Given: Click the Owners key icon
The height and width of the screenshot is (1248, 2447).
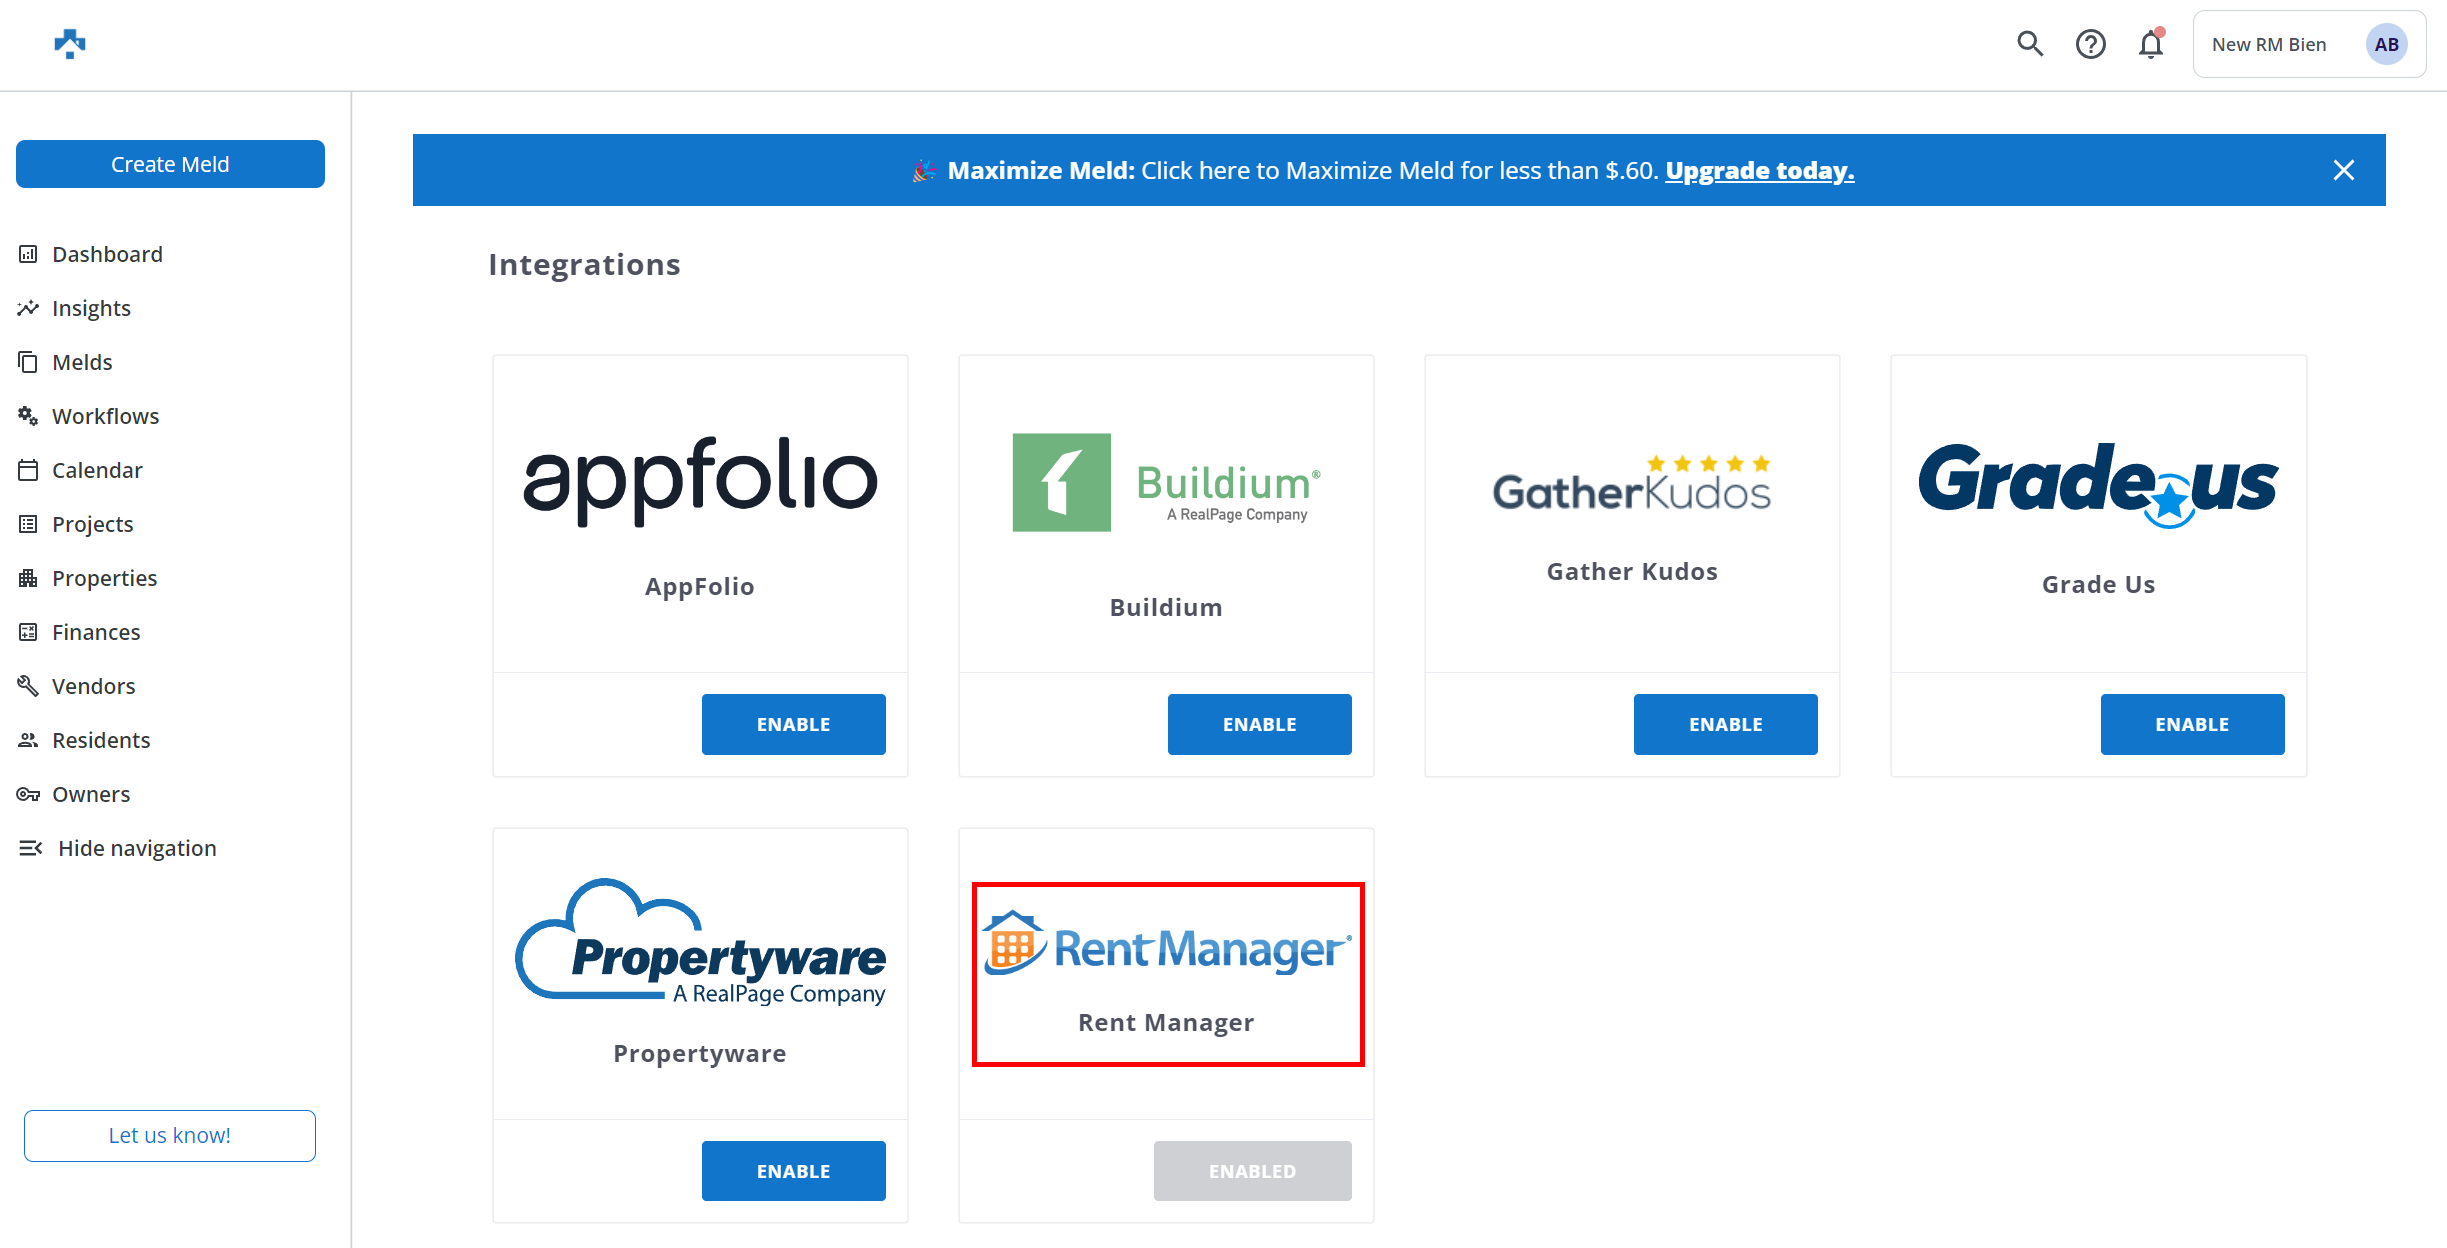Looking at the screenshot, I should 28,794.
